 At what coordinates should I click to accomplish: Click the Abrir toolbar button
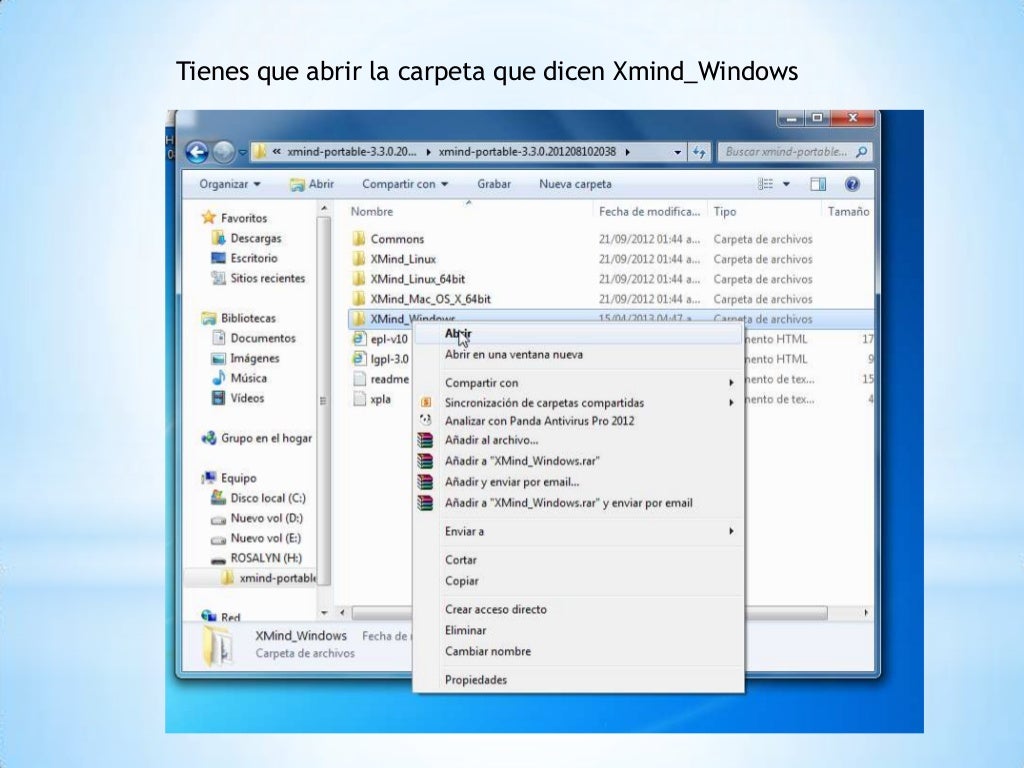[312, 184]
